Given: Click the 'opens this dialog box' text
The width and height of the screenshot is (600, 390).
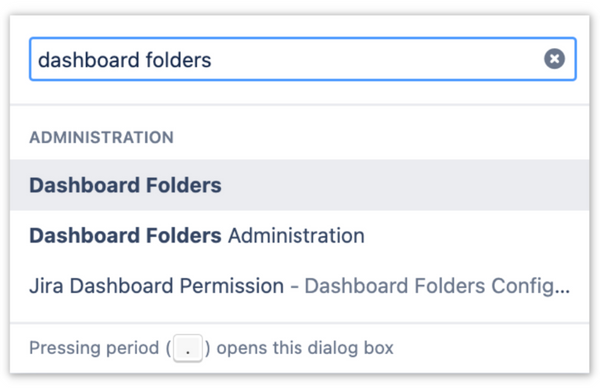Looking at the screenshot, I should (305, 348).
